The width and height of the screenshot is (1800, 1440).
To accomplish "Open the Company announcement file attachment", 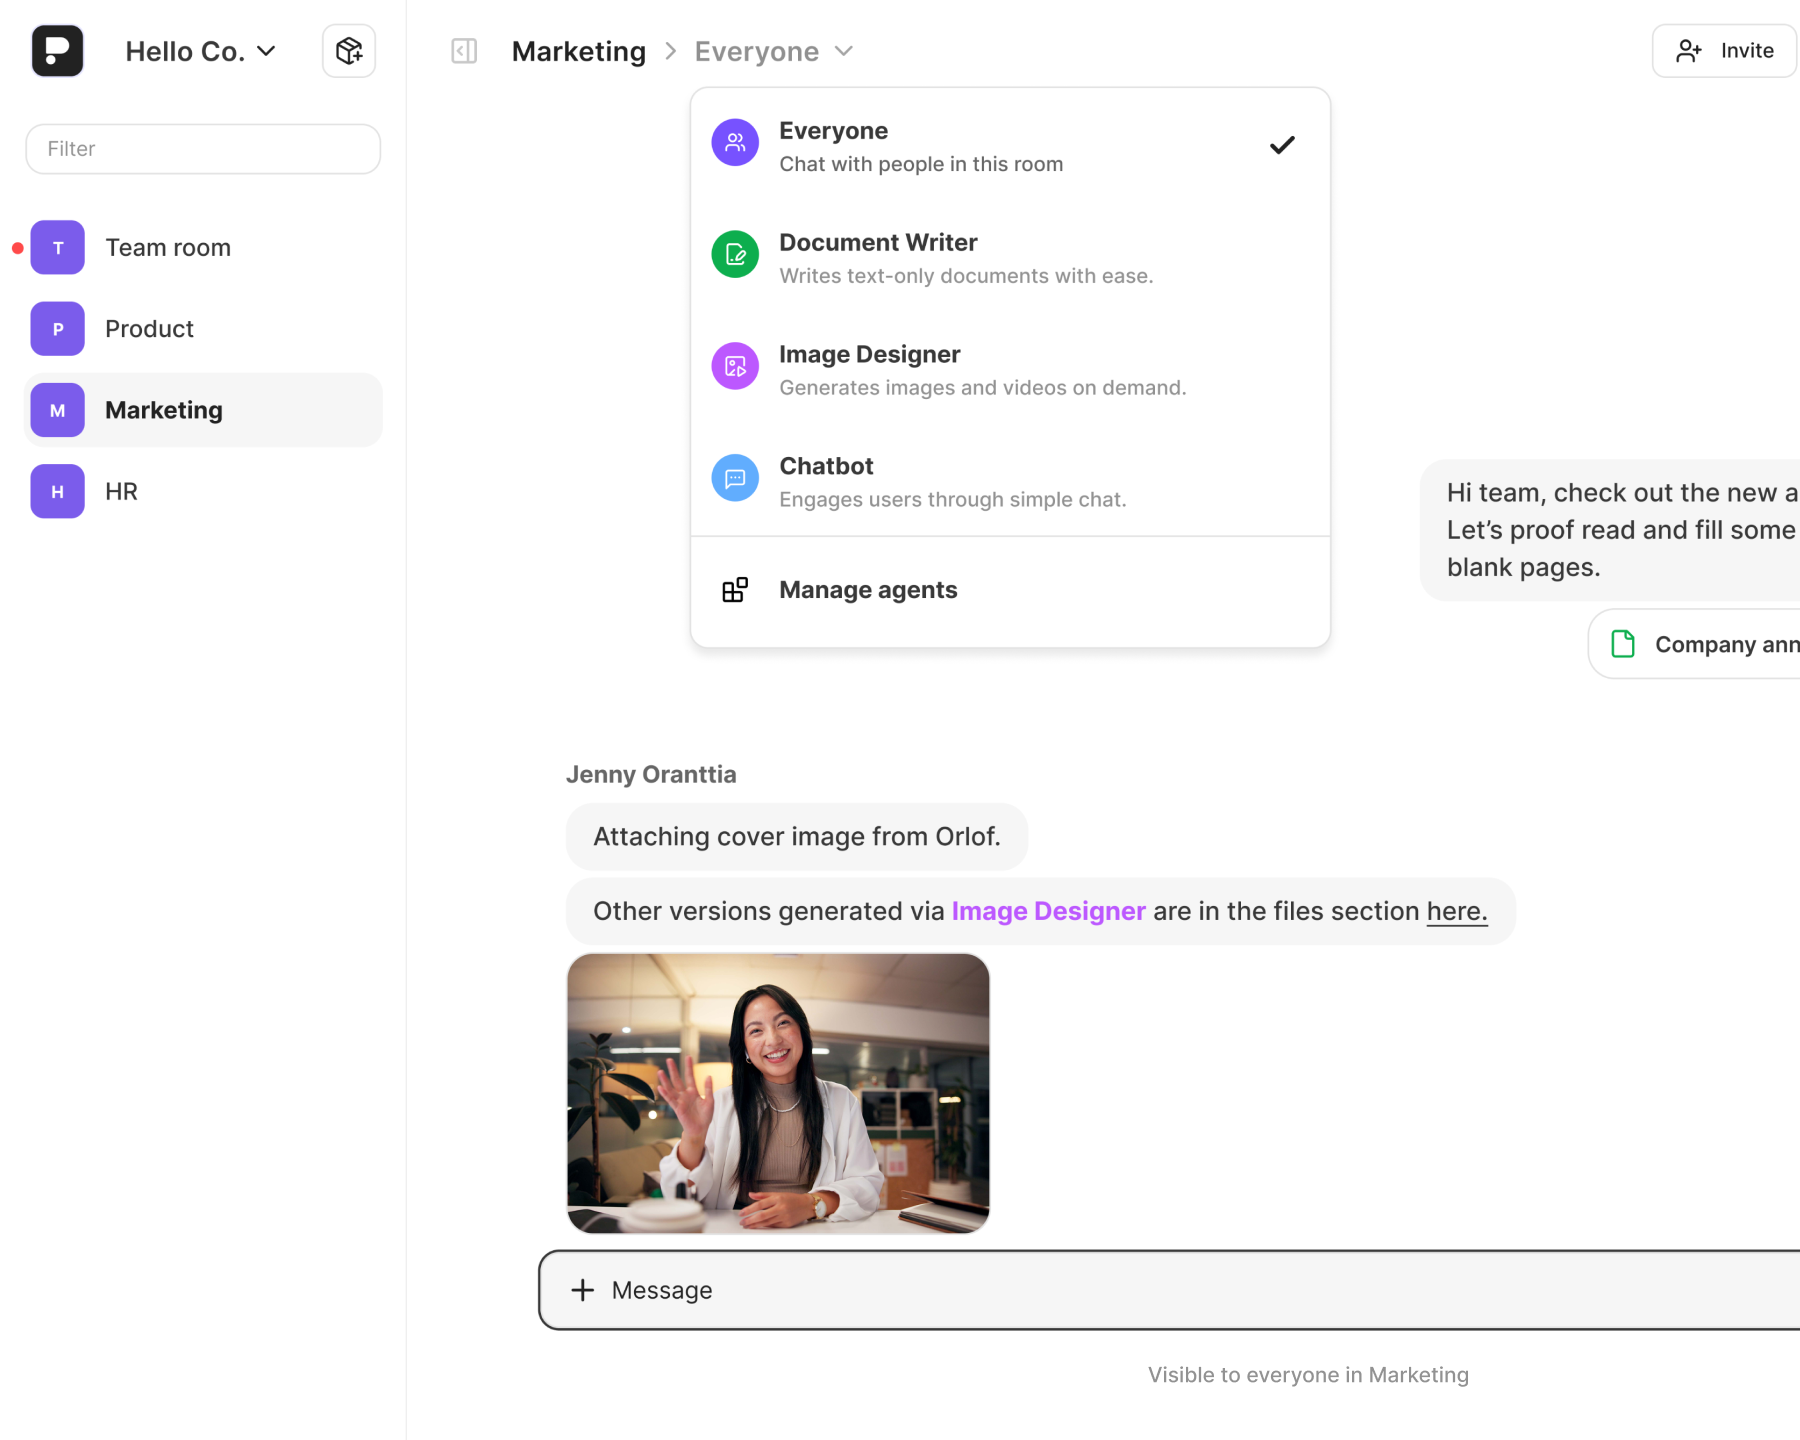I will coord(1695,644).
